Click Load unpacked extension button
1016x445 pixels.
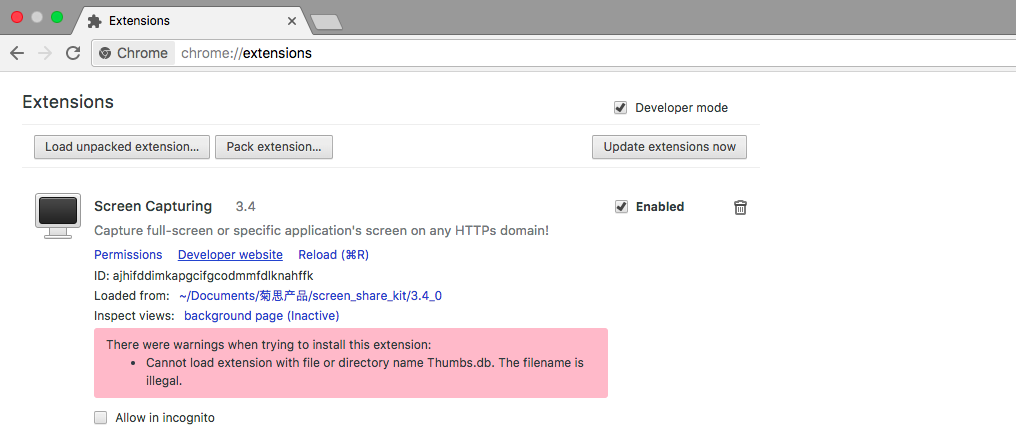(122, 147)
